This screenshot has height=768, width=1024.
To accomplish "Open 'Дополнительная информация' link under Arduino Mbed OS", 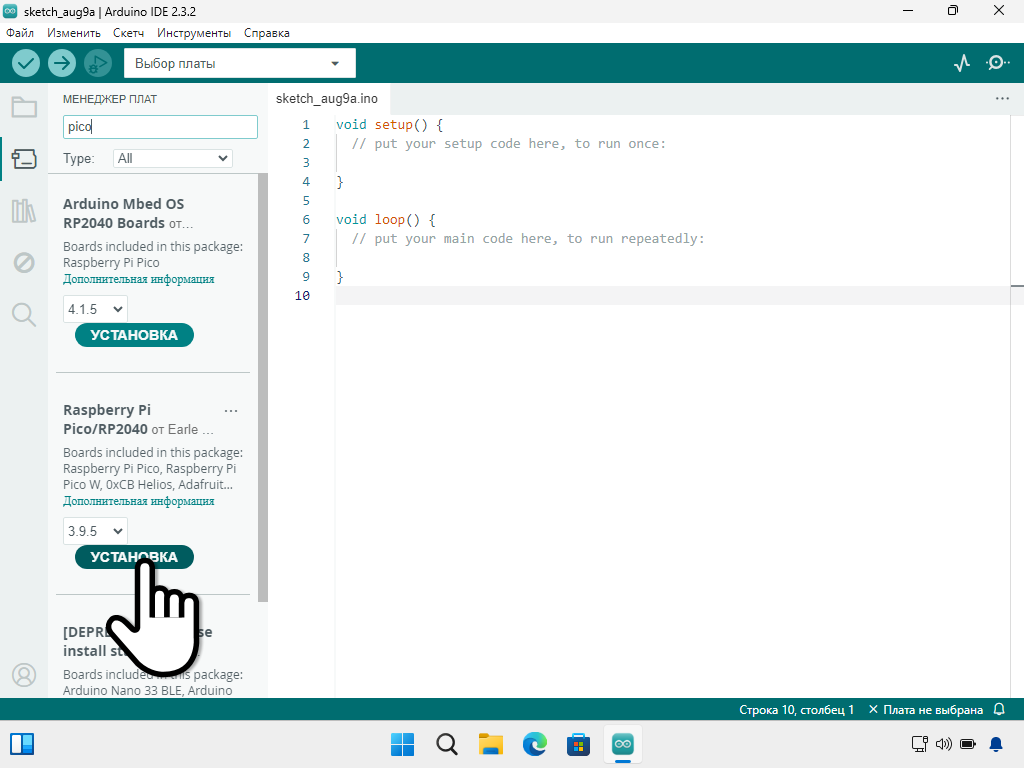I will 138,279.
